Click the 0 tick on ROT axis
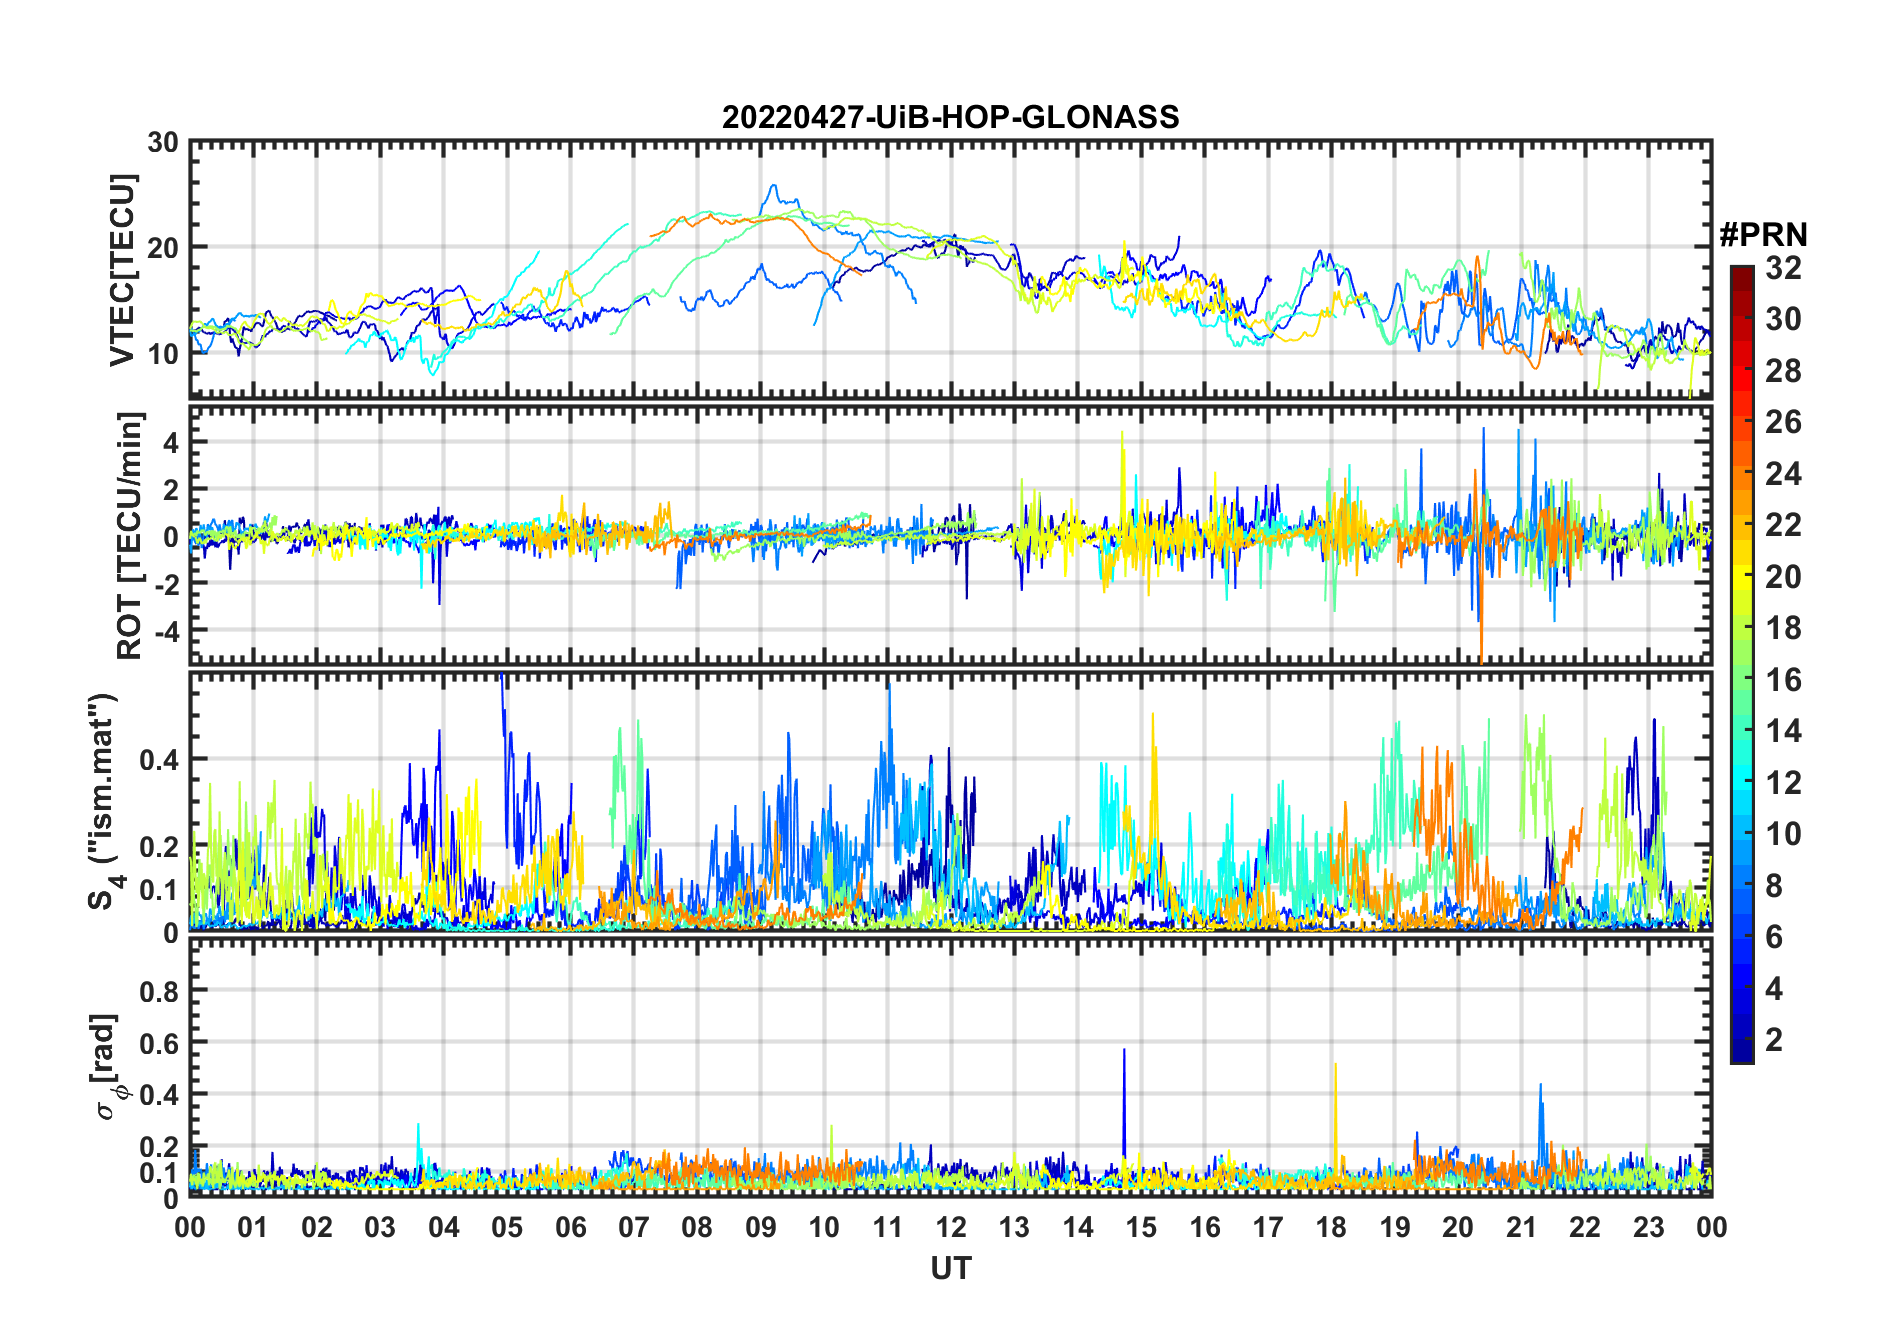Image resolution: width=1902 pixels, height=1330 pixels. pyautogui.click(x=171, y=537)
